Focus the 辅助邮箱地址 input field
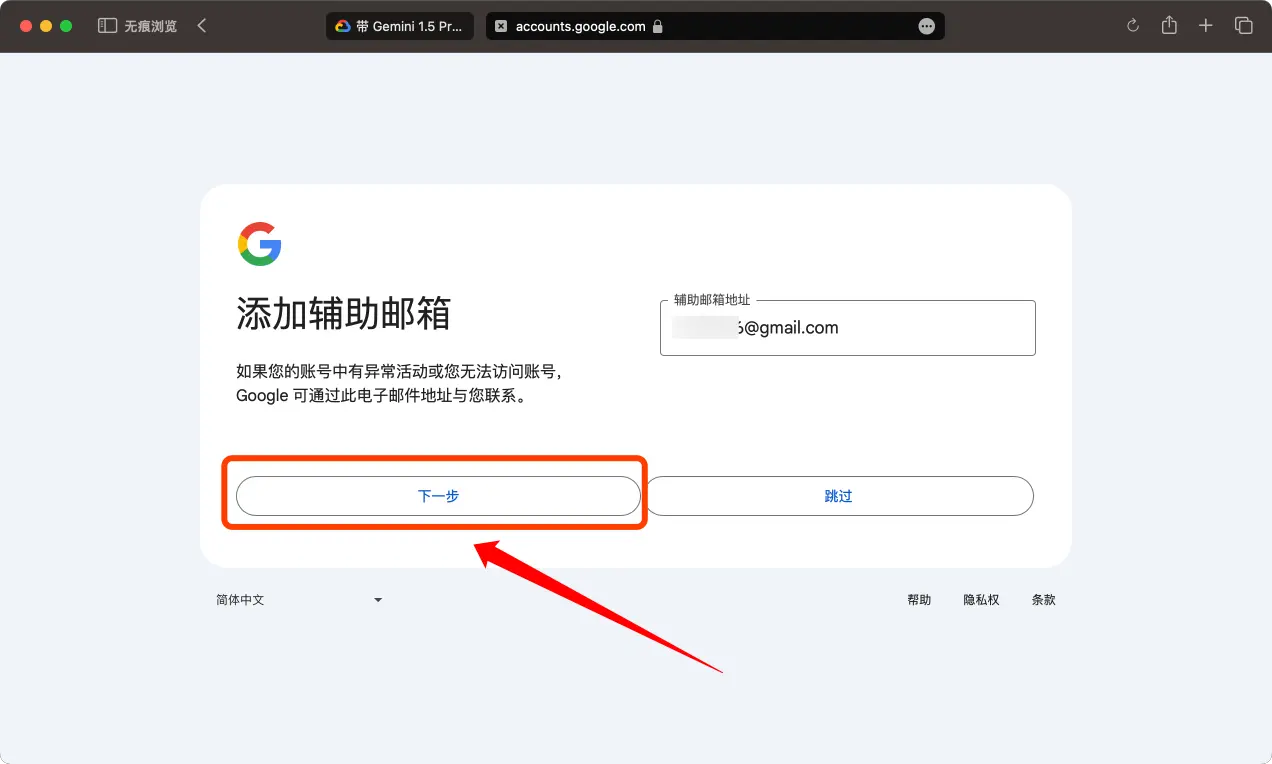This screenshot has width=1272, height=764. coord(848,328)
